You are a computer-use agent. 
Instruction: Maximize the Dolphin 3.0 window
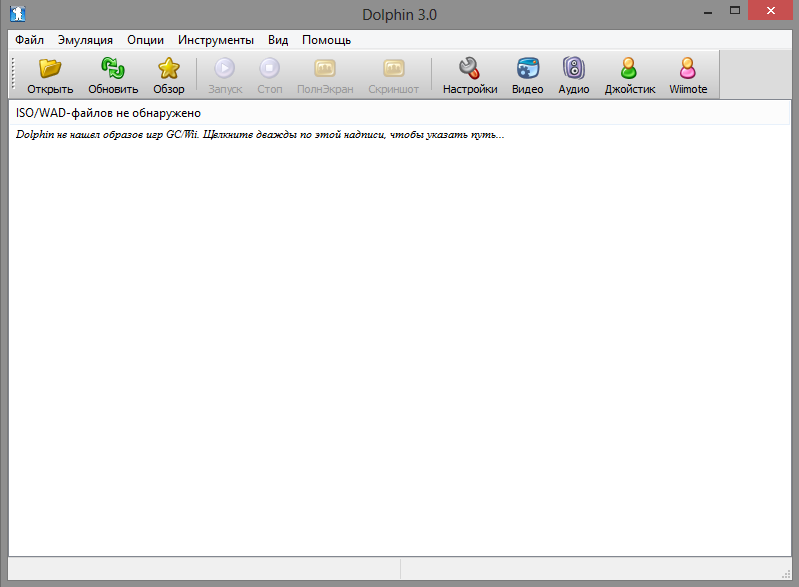click(734, 11)
